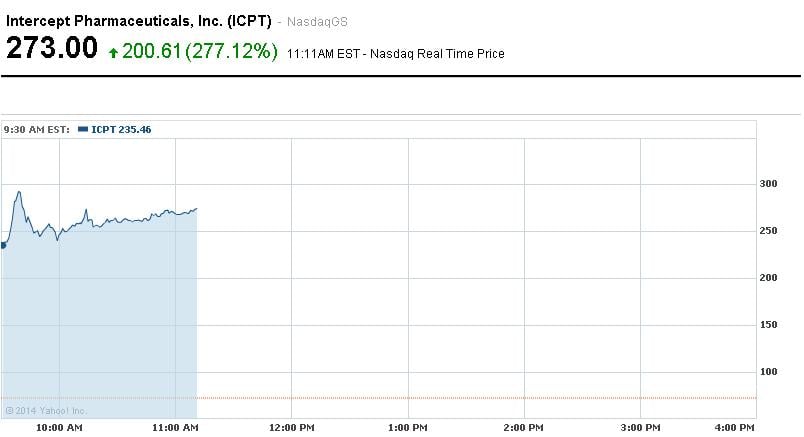
Task: Click the NasdaqGS exchange label
Action: [318, 21]
